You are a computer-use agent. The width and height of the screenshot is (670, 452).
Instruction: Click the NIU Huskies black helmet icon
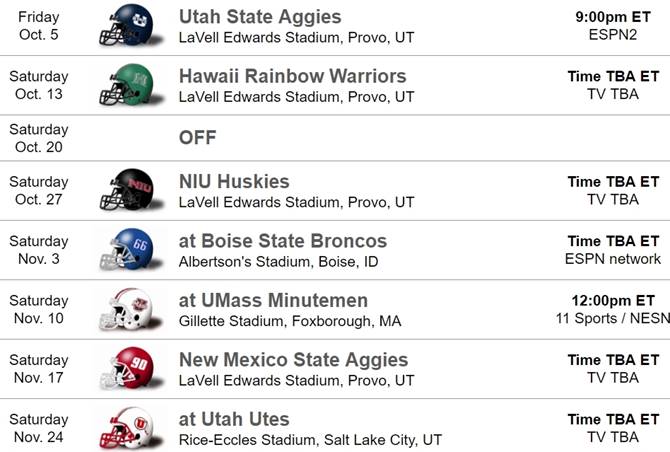click(x=125, y=190)
